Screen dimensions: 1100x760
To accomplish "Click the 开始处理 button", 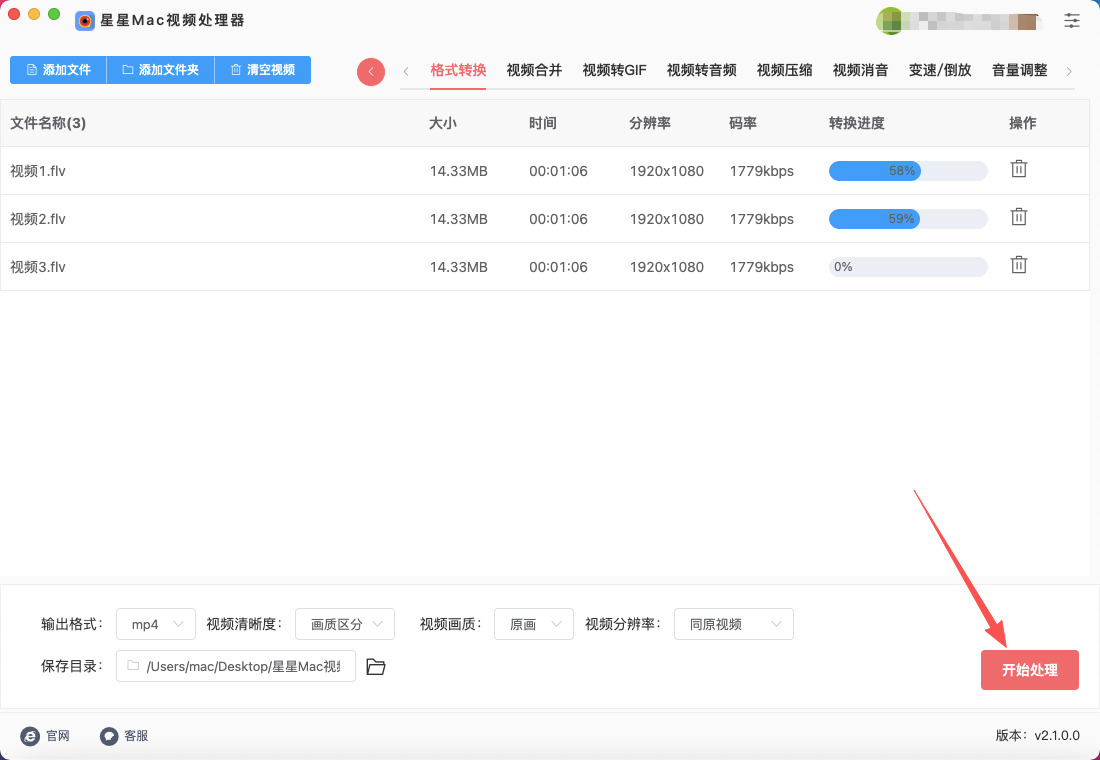I will [x=1029, y=670].
